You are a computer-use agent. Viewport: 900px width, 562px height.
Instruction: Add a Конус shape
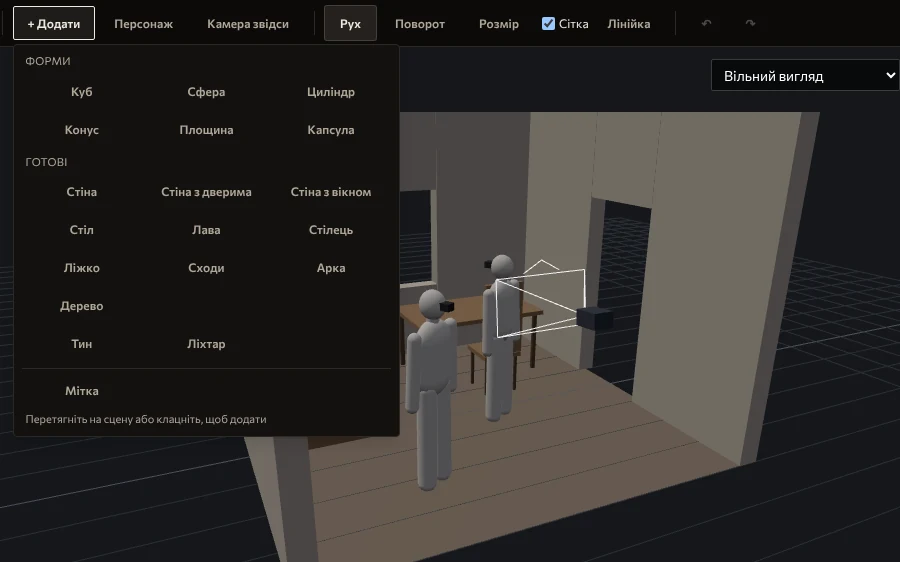[x=82, y=130]
